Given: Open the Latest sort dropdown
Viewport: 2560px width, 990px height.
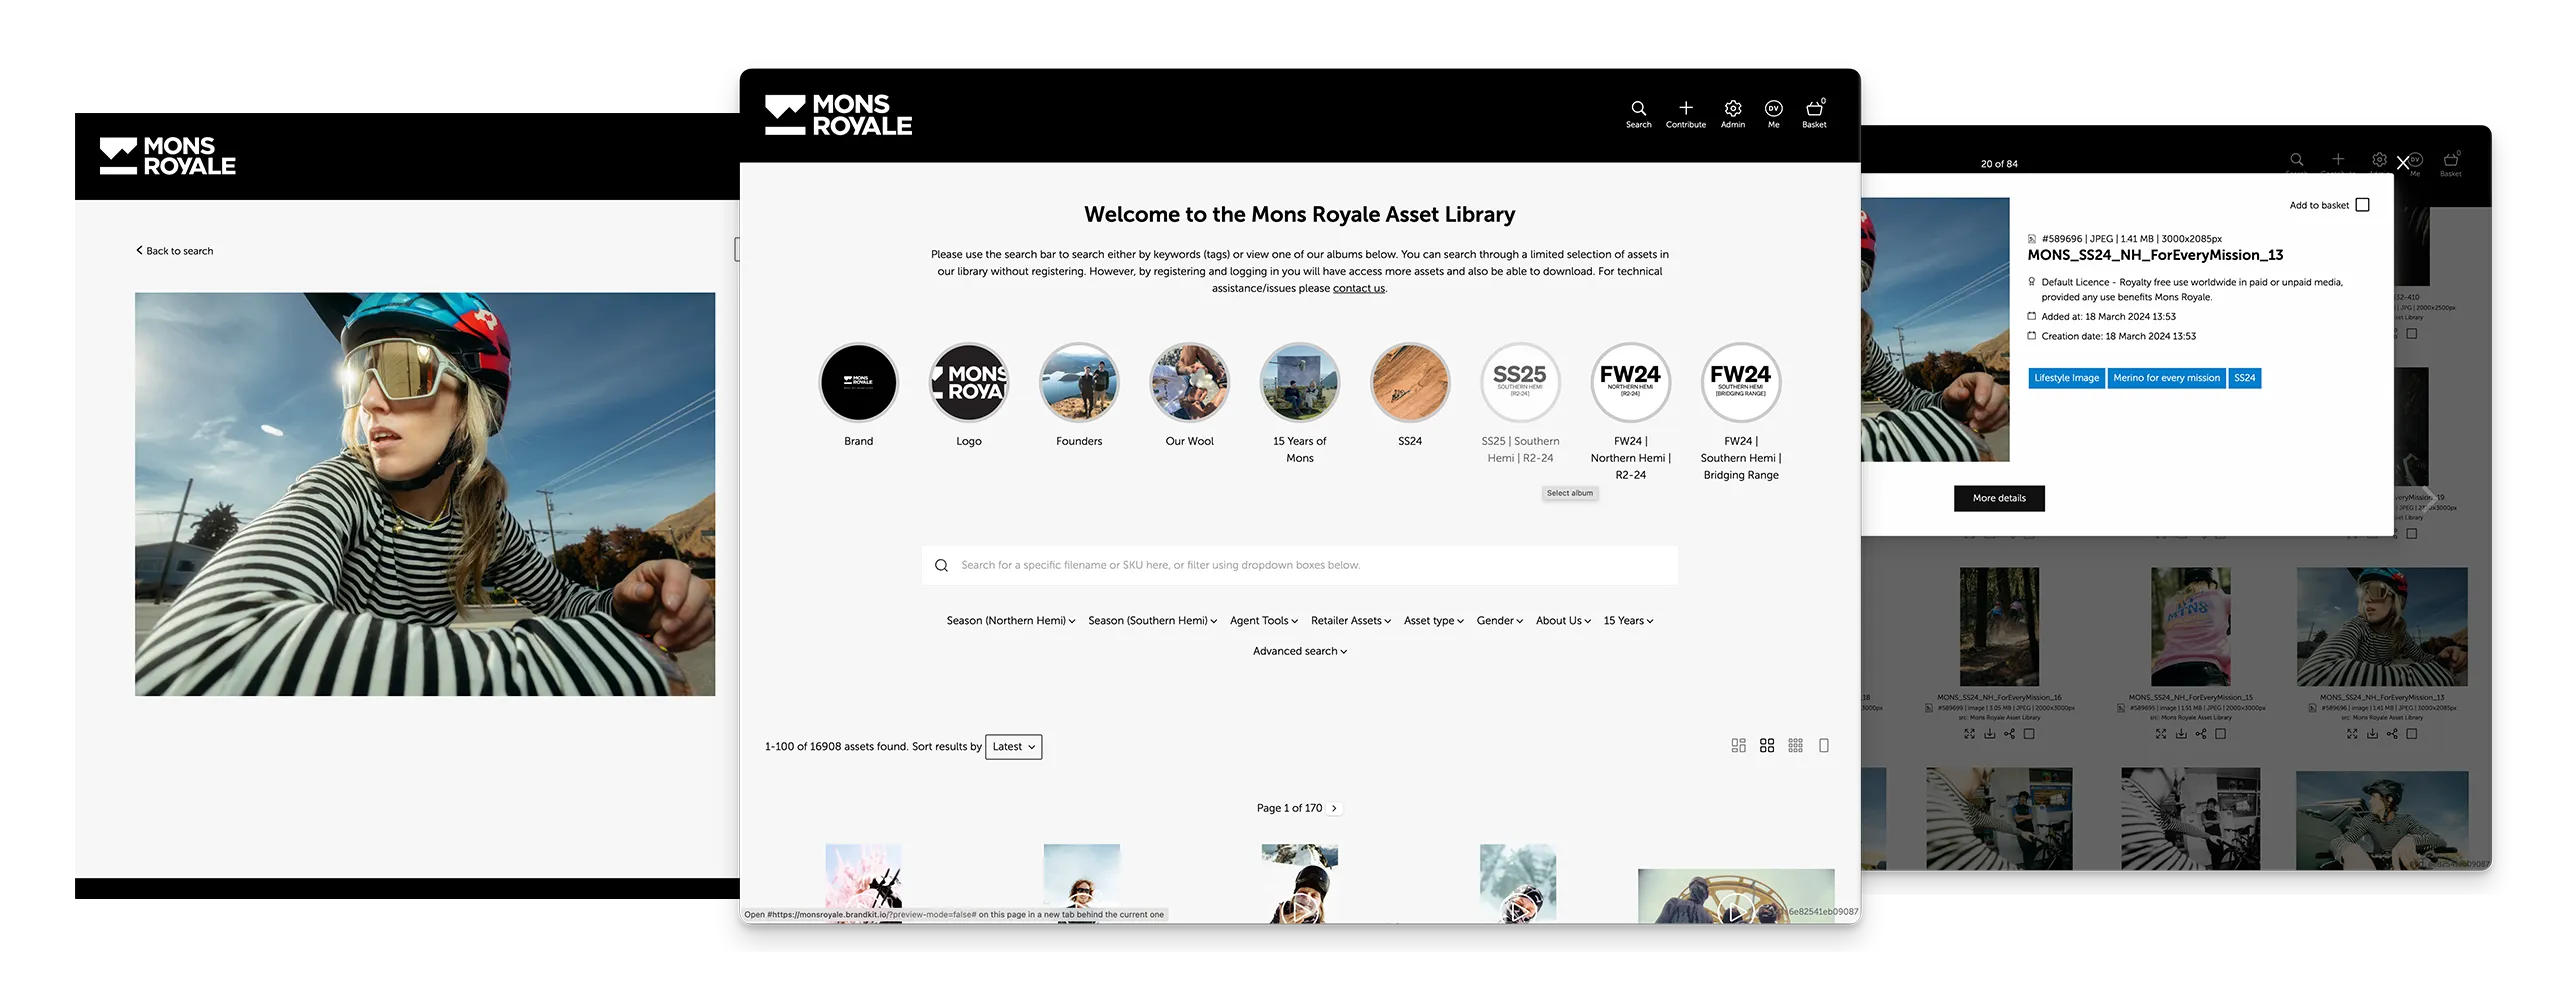Looking at the screenshot, I should pos(1013,747).
